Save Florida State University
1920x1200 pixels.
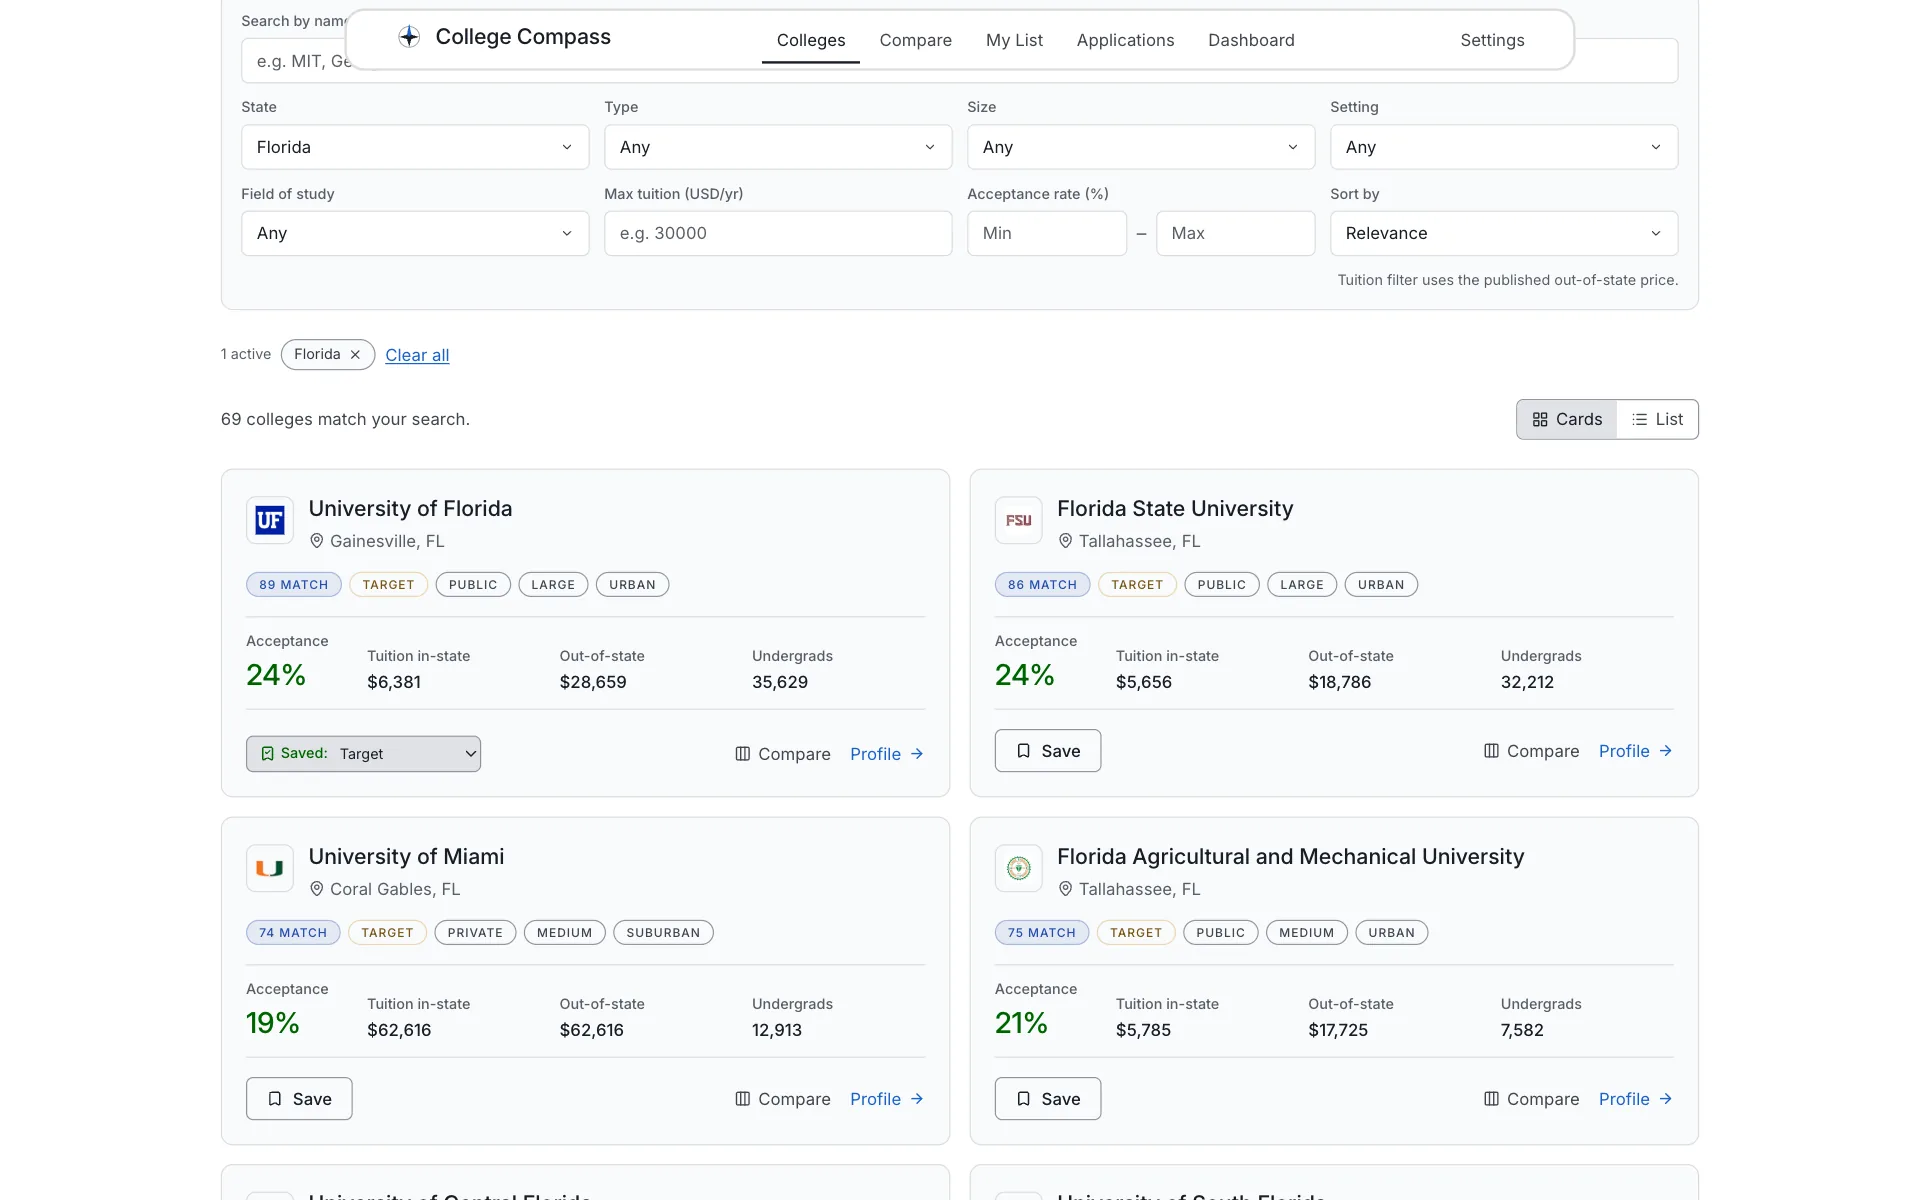pos(1047,751)
